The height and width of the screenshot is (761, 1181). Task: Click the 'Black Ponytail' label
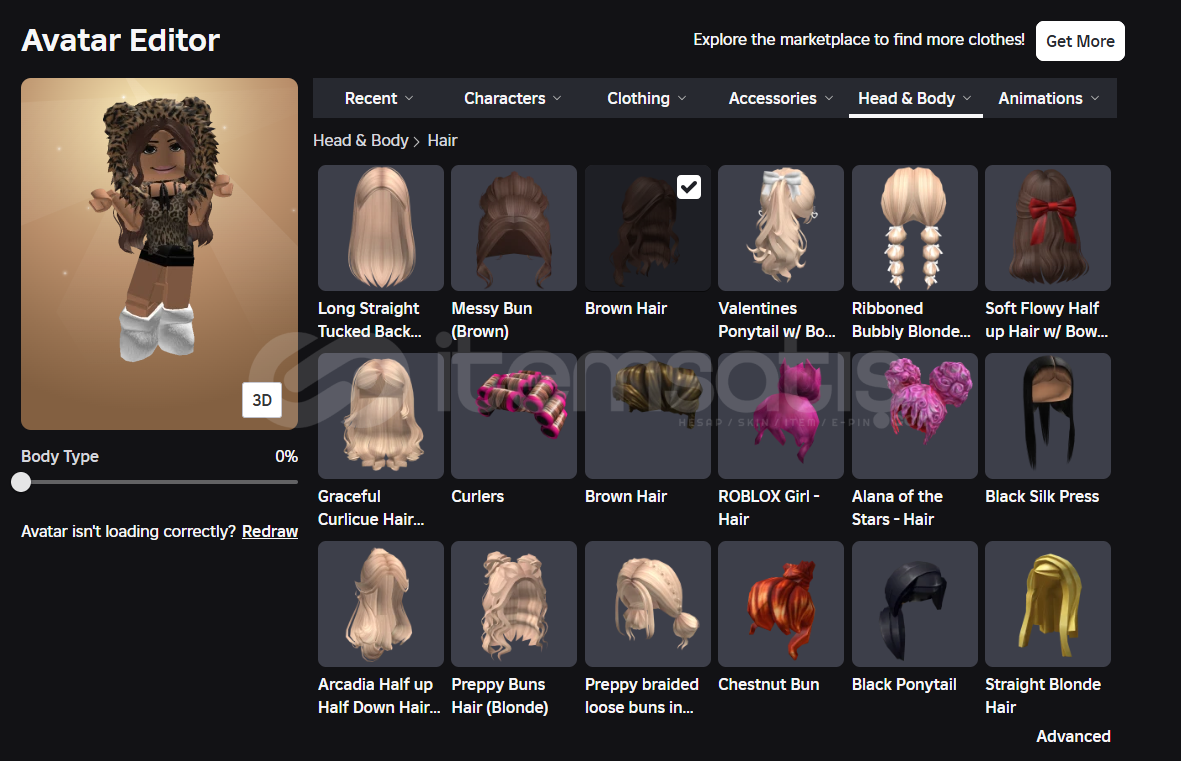(904, 684)
